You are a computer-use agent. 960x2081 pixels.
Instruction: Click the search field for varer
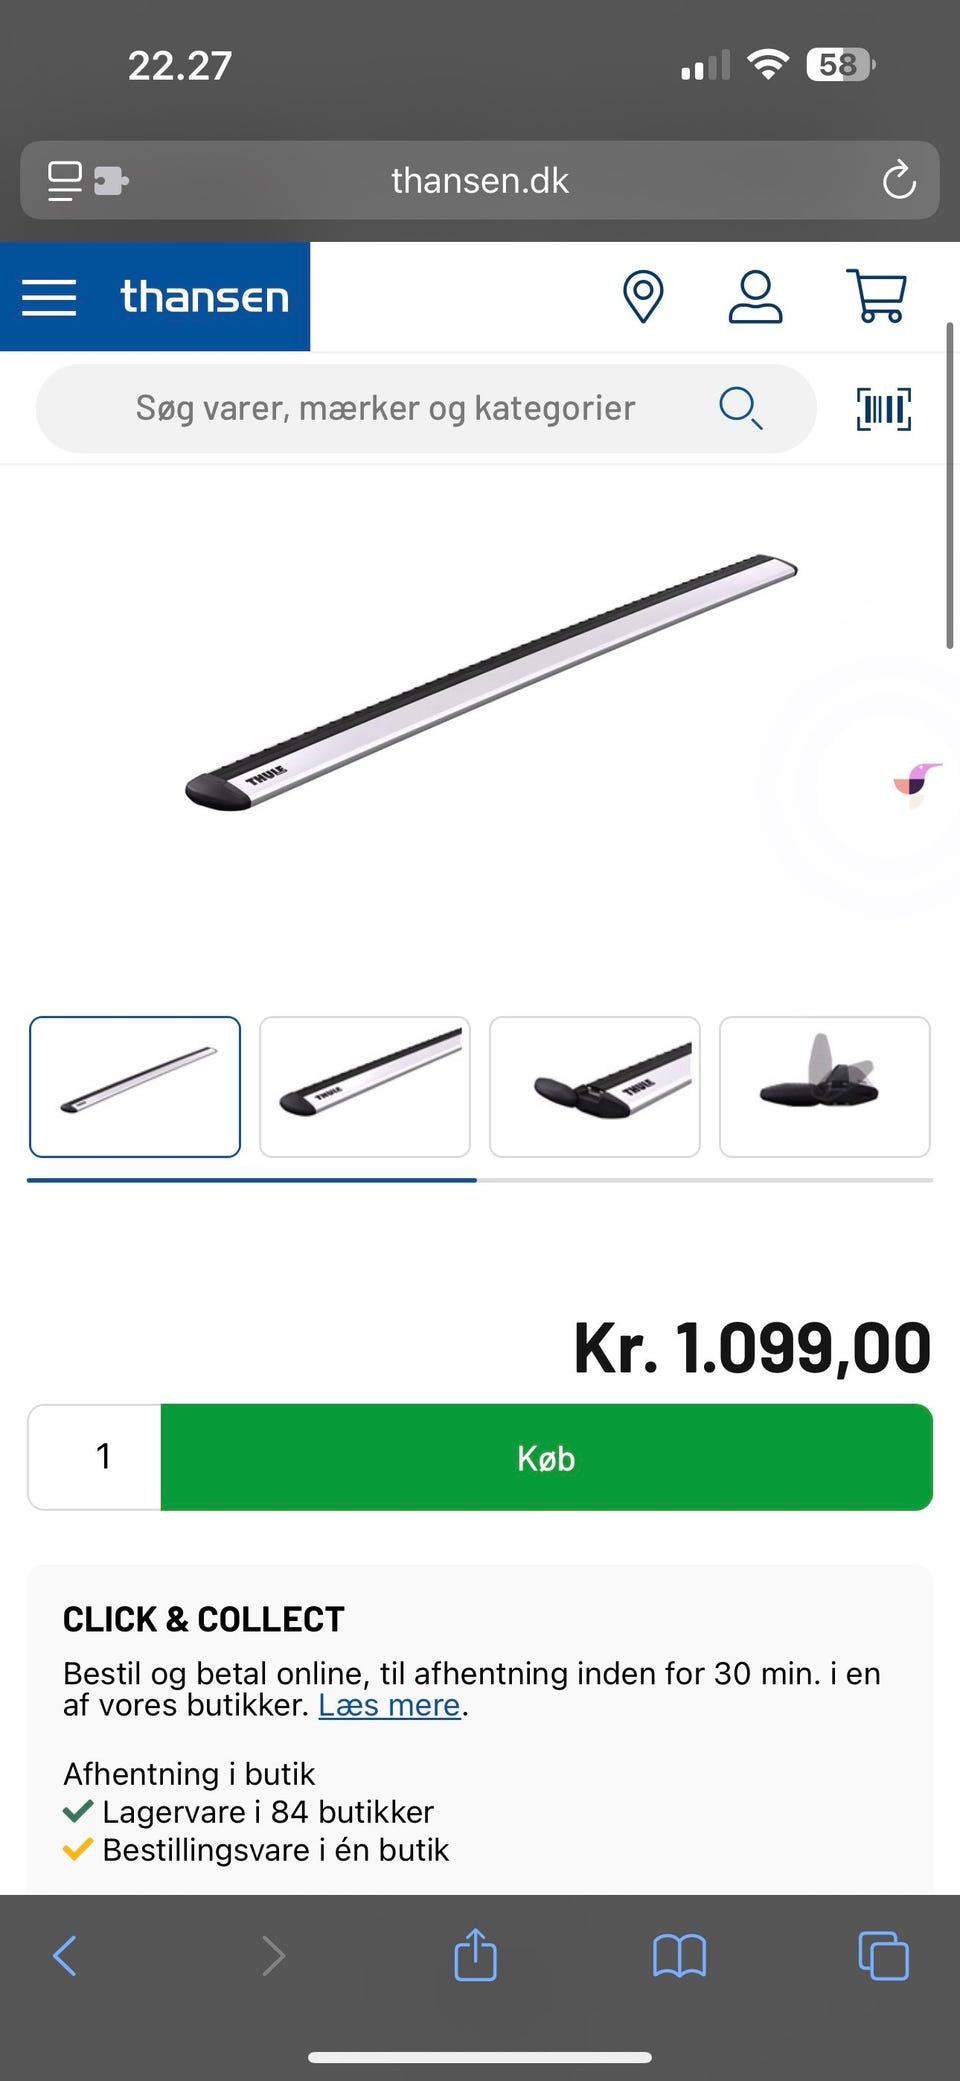tap(426, 408)
